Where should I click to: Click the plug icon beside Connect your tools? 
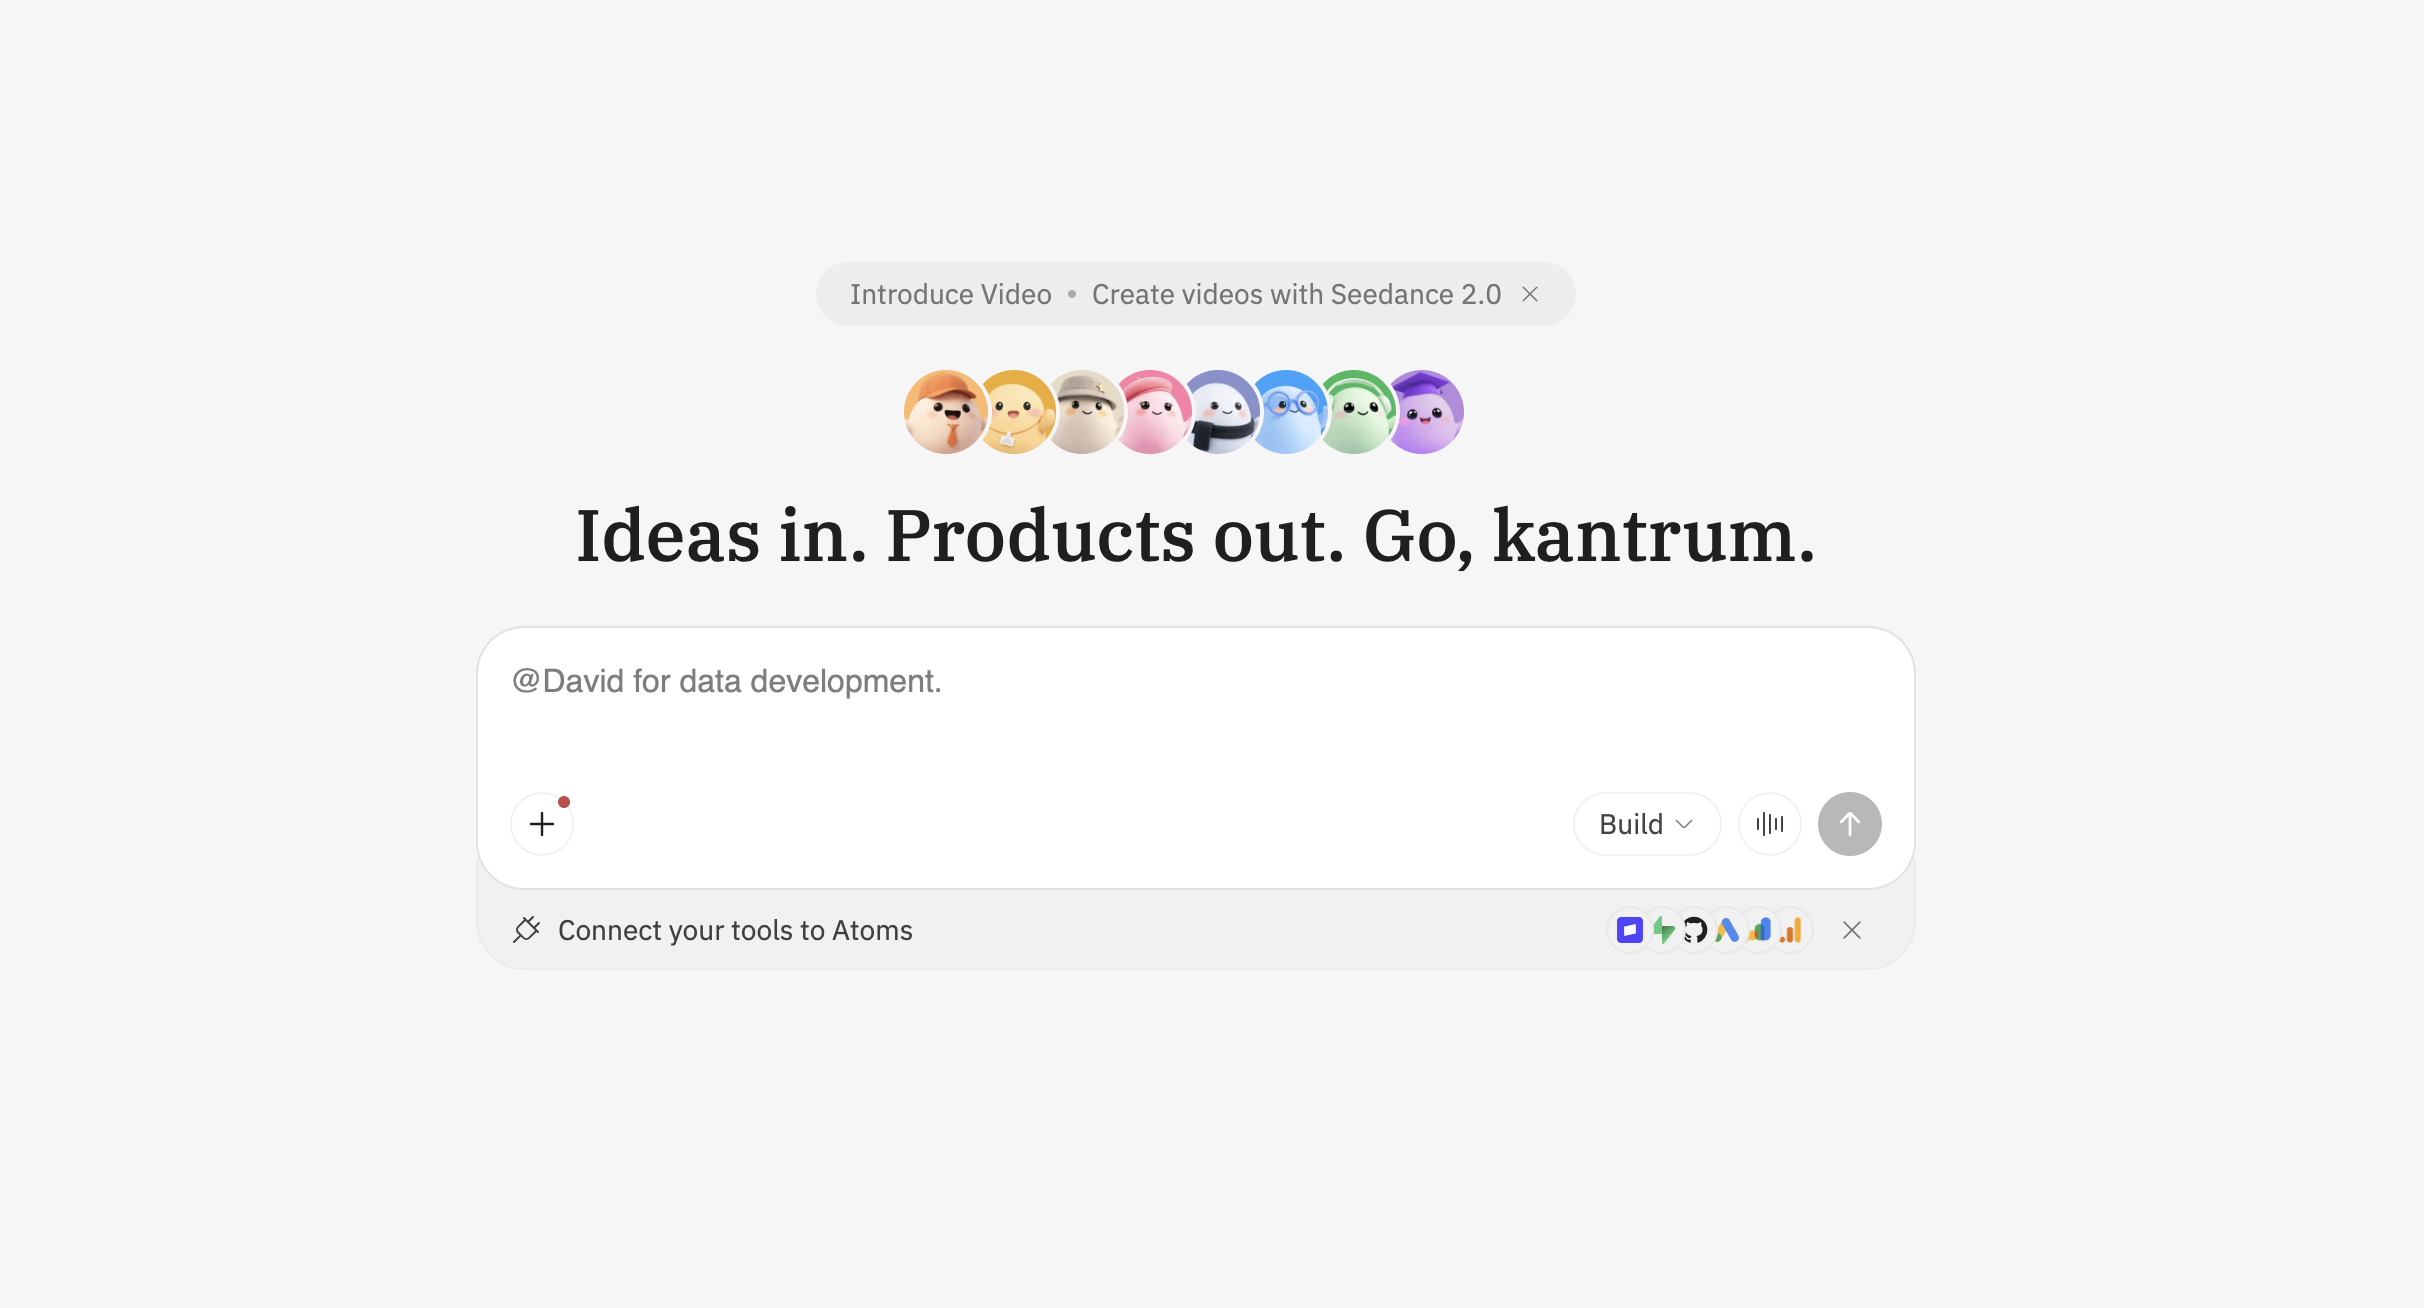tap(526, 930)
